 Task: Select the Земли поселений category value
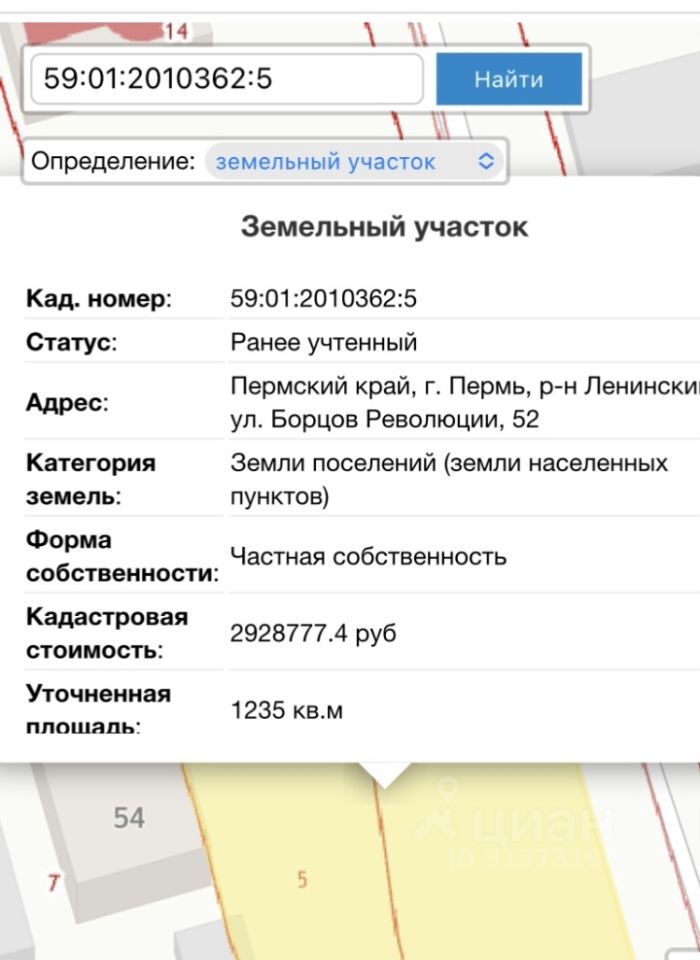tap(449, 464)
